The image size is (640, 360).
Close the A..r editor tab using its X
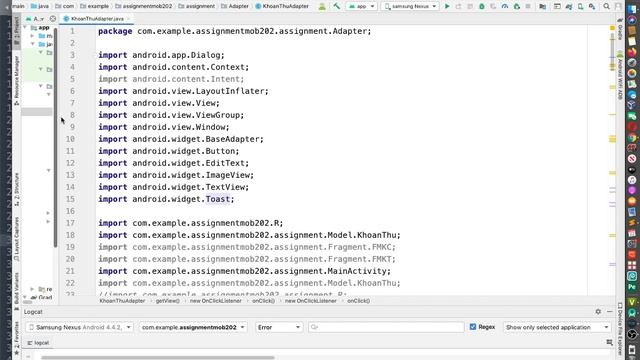[53, 19]
